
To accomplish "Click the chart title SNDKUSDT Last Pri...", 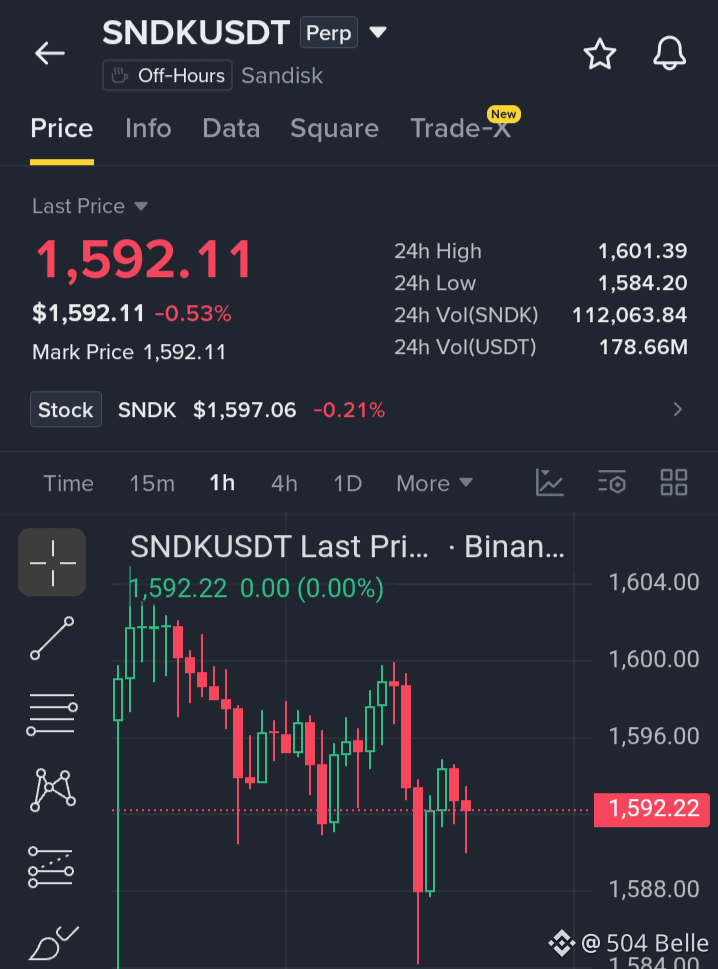I will tap(279, 547).
